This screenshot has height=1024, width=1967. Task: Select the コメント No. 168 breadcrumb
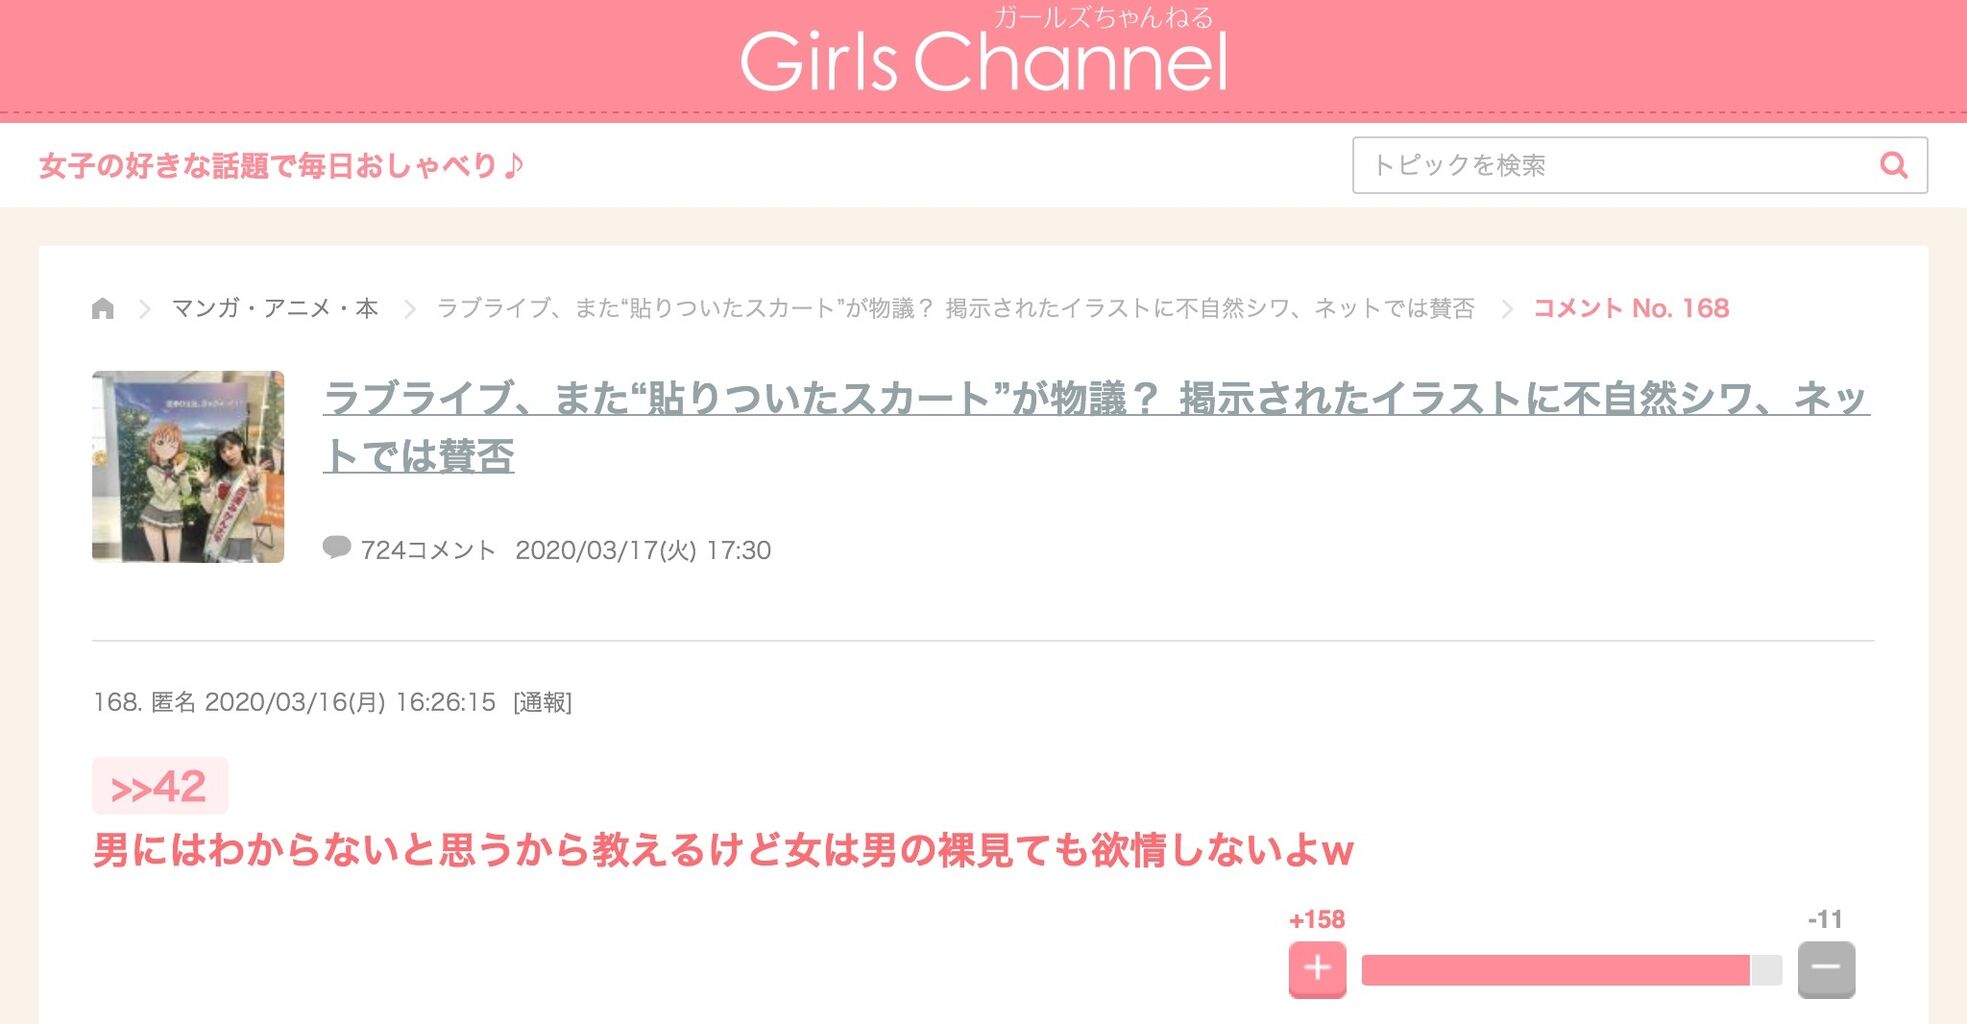[x=1631, y=308]
